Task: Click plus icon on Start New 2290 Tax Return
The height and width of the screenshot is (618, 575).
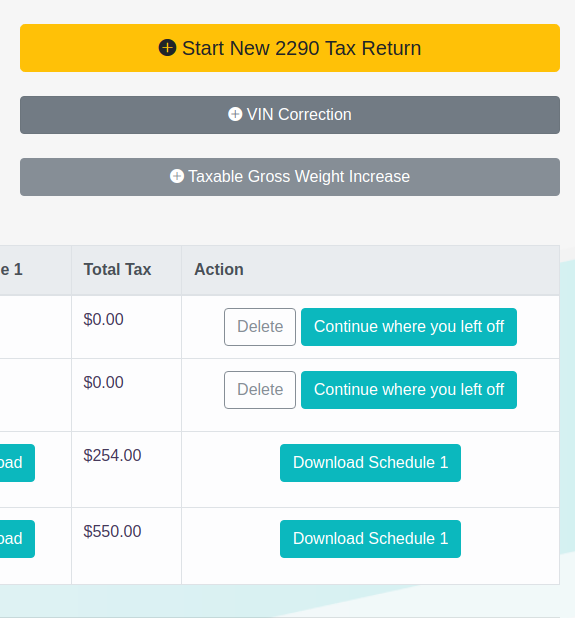Action: coord(167,48)
